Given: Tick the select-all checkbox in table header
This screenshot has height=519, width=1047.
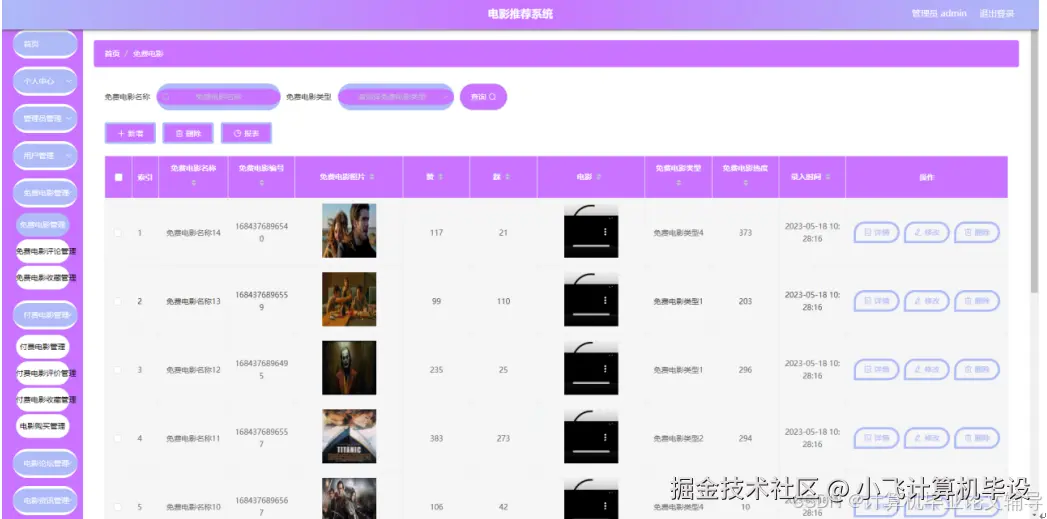Looking at the screenshot, I should coord(119,177).
